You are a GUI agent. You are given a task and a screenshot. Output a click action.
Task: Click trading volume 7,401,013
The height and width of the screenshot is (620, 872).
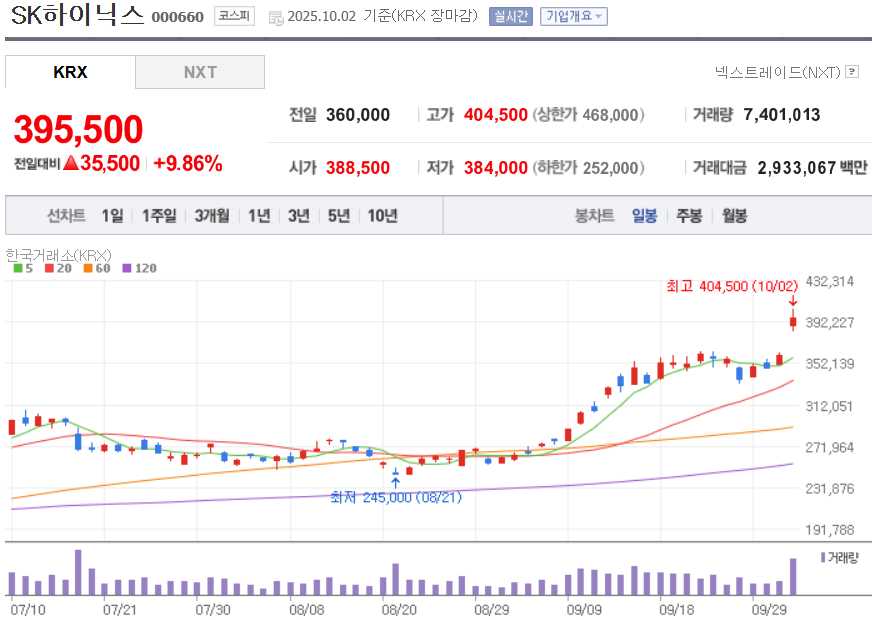pyautogui.click(x=781, y=115)
